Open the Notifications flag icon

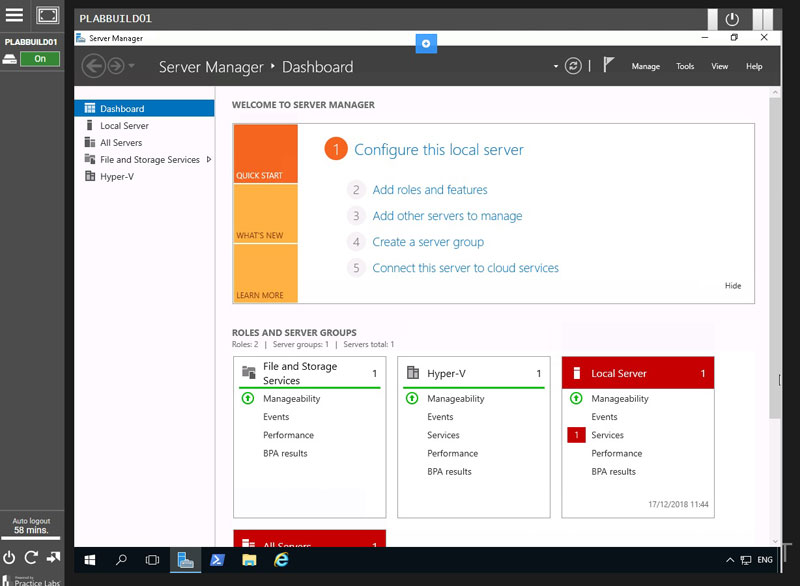pos(609,66)
